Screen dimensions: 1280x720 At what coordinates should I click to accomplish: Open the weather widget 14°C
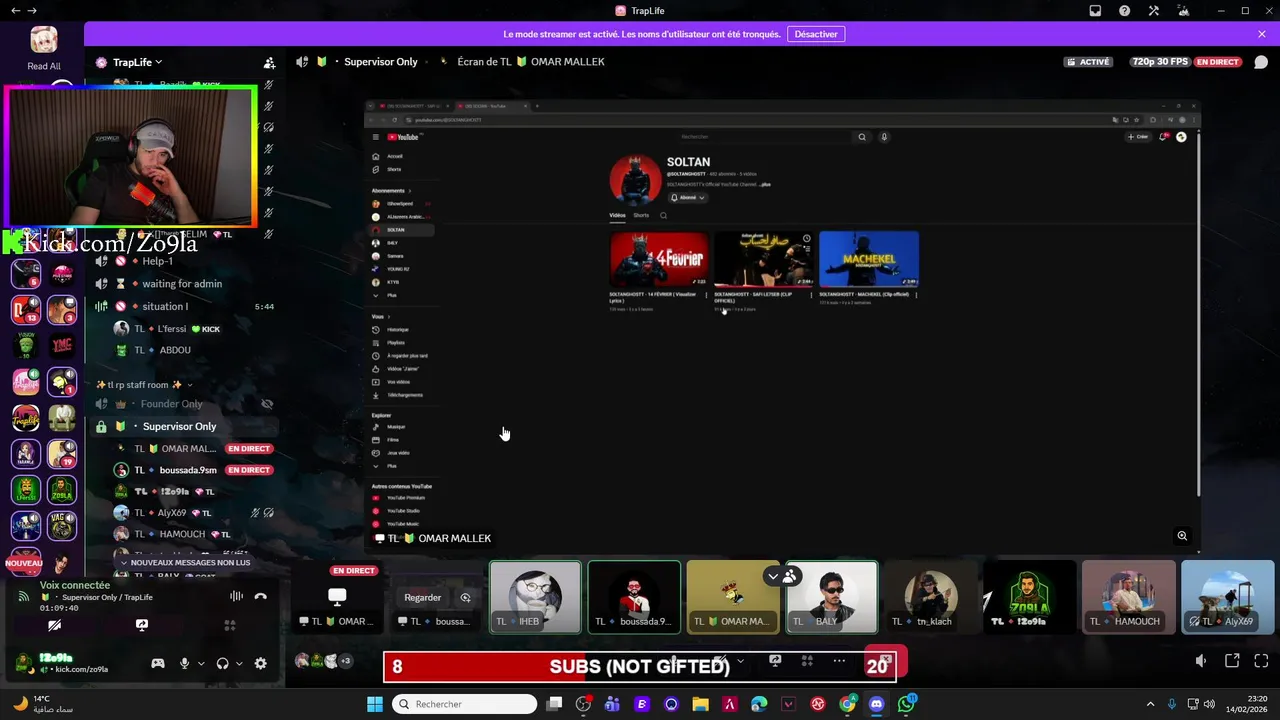[42, 704]
